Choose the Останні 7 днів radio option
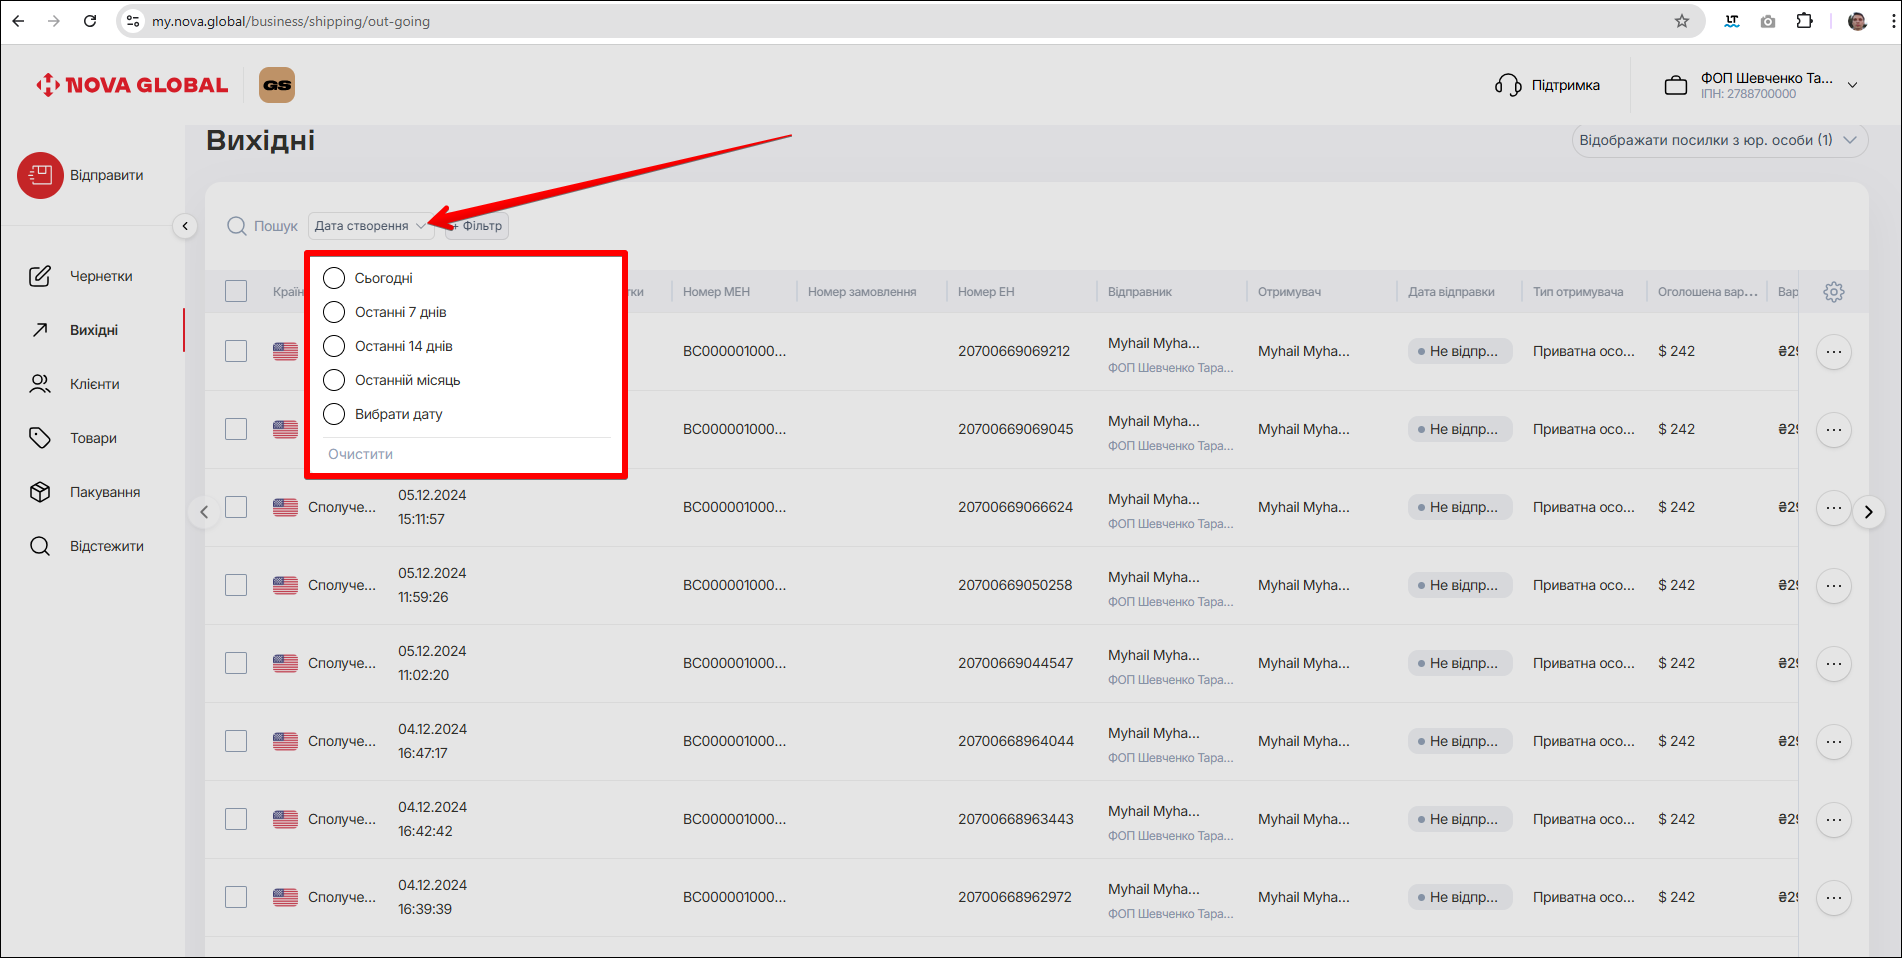 tap(334, 312)
